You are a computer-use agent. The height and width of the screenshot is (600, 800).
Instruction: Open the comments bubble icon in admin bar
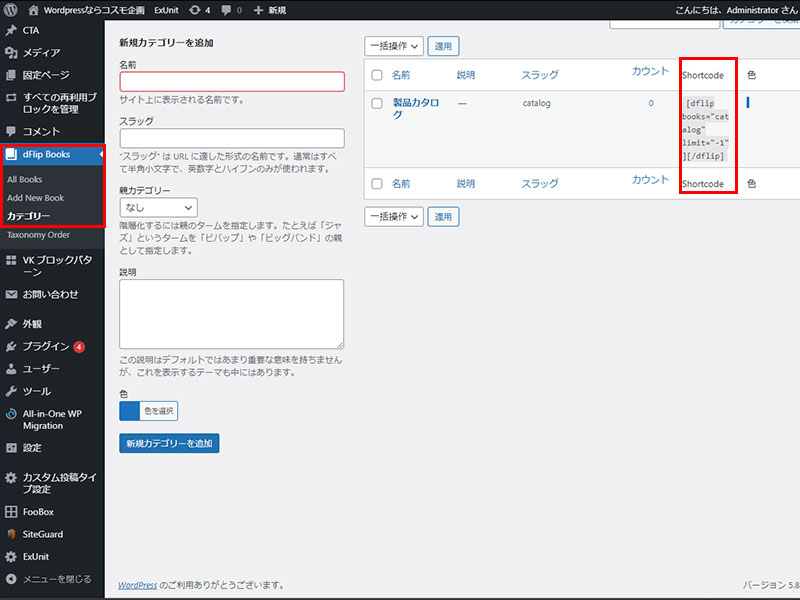pyautogui.click(x=225, y=9)
